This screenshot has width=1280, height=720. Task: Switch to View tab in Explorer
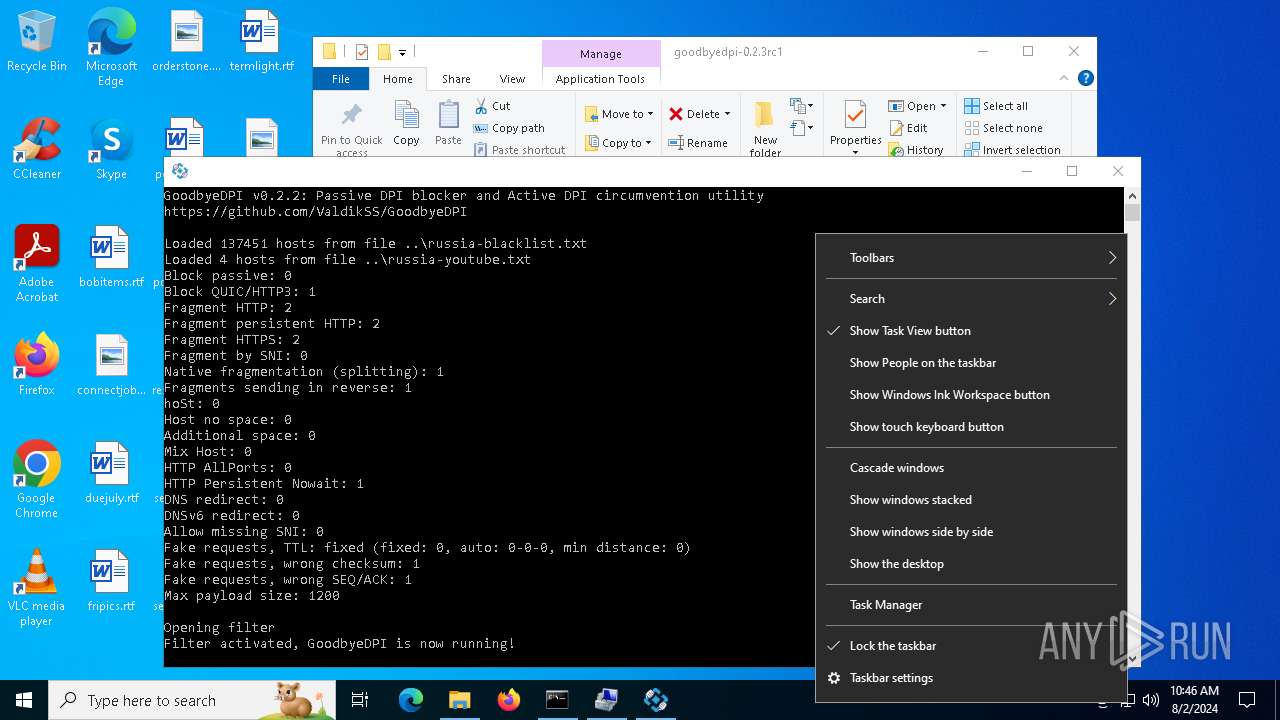512,79
